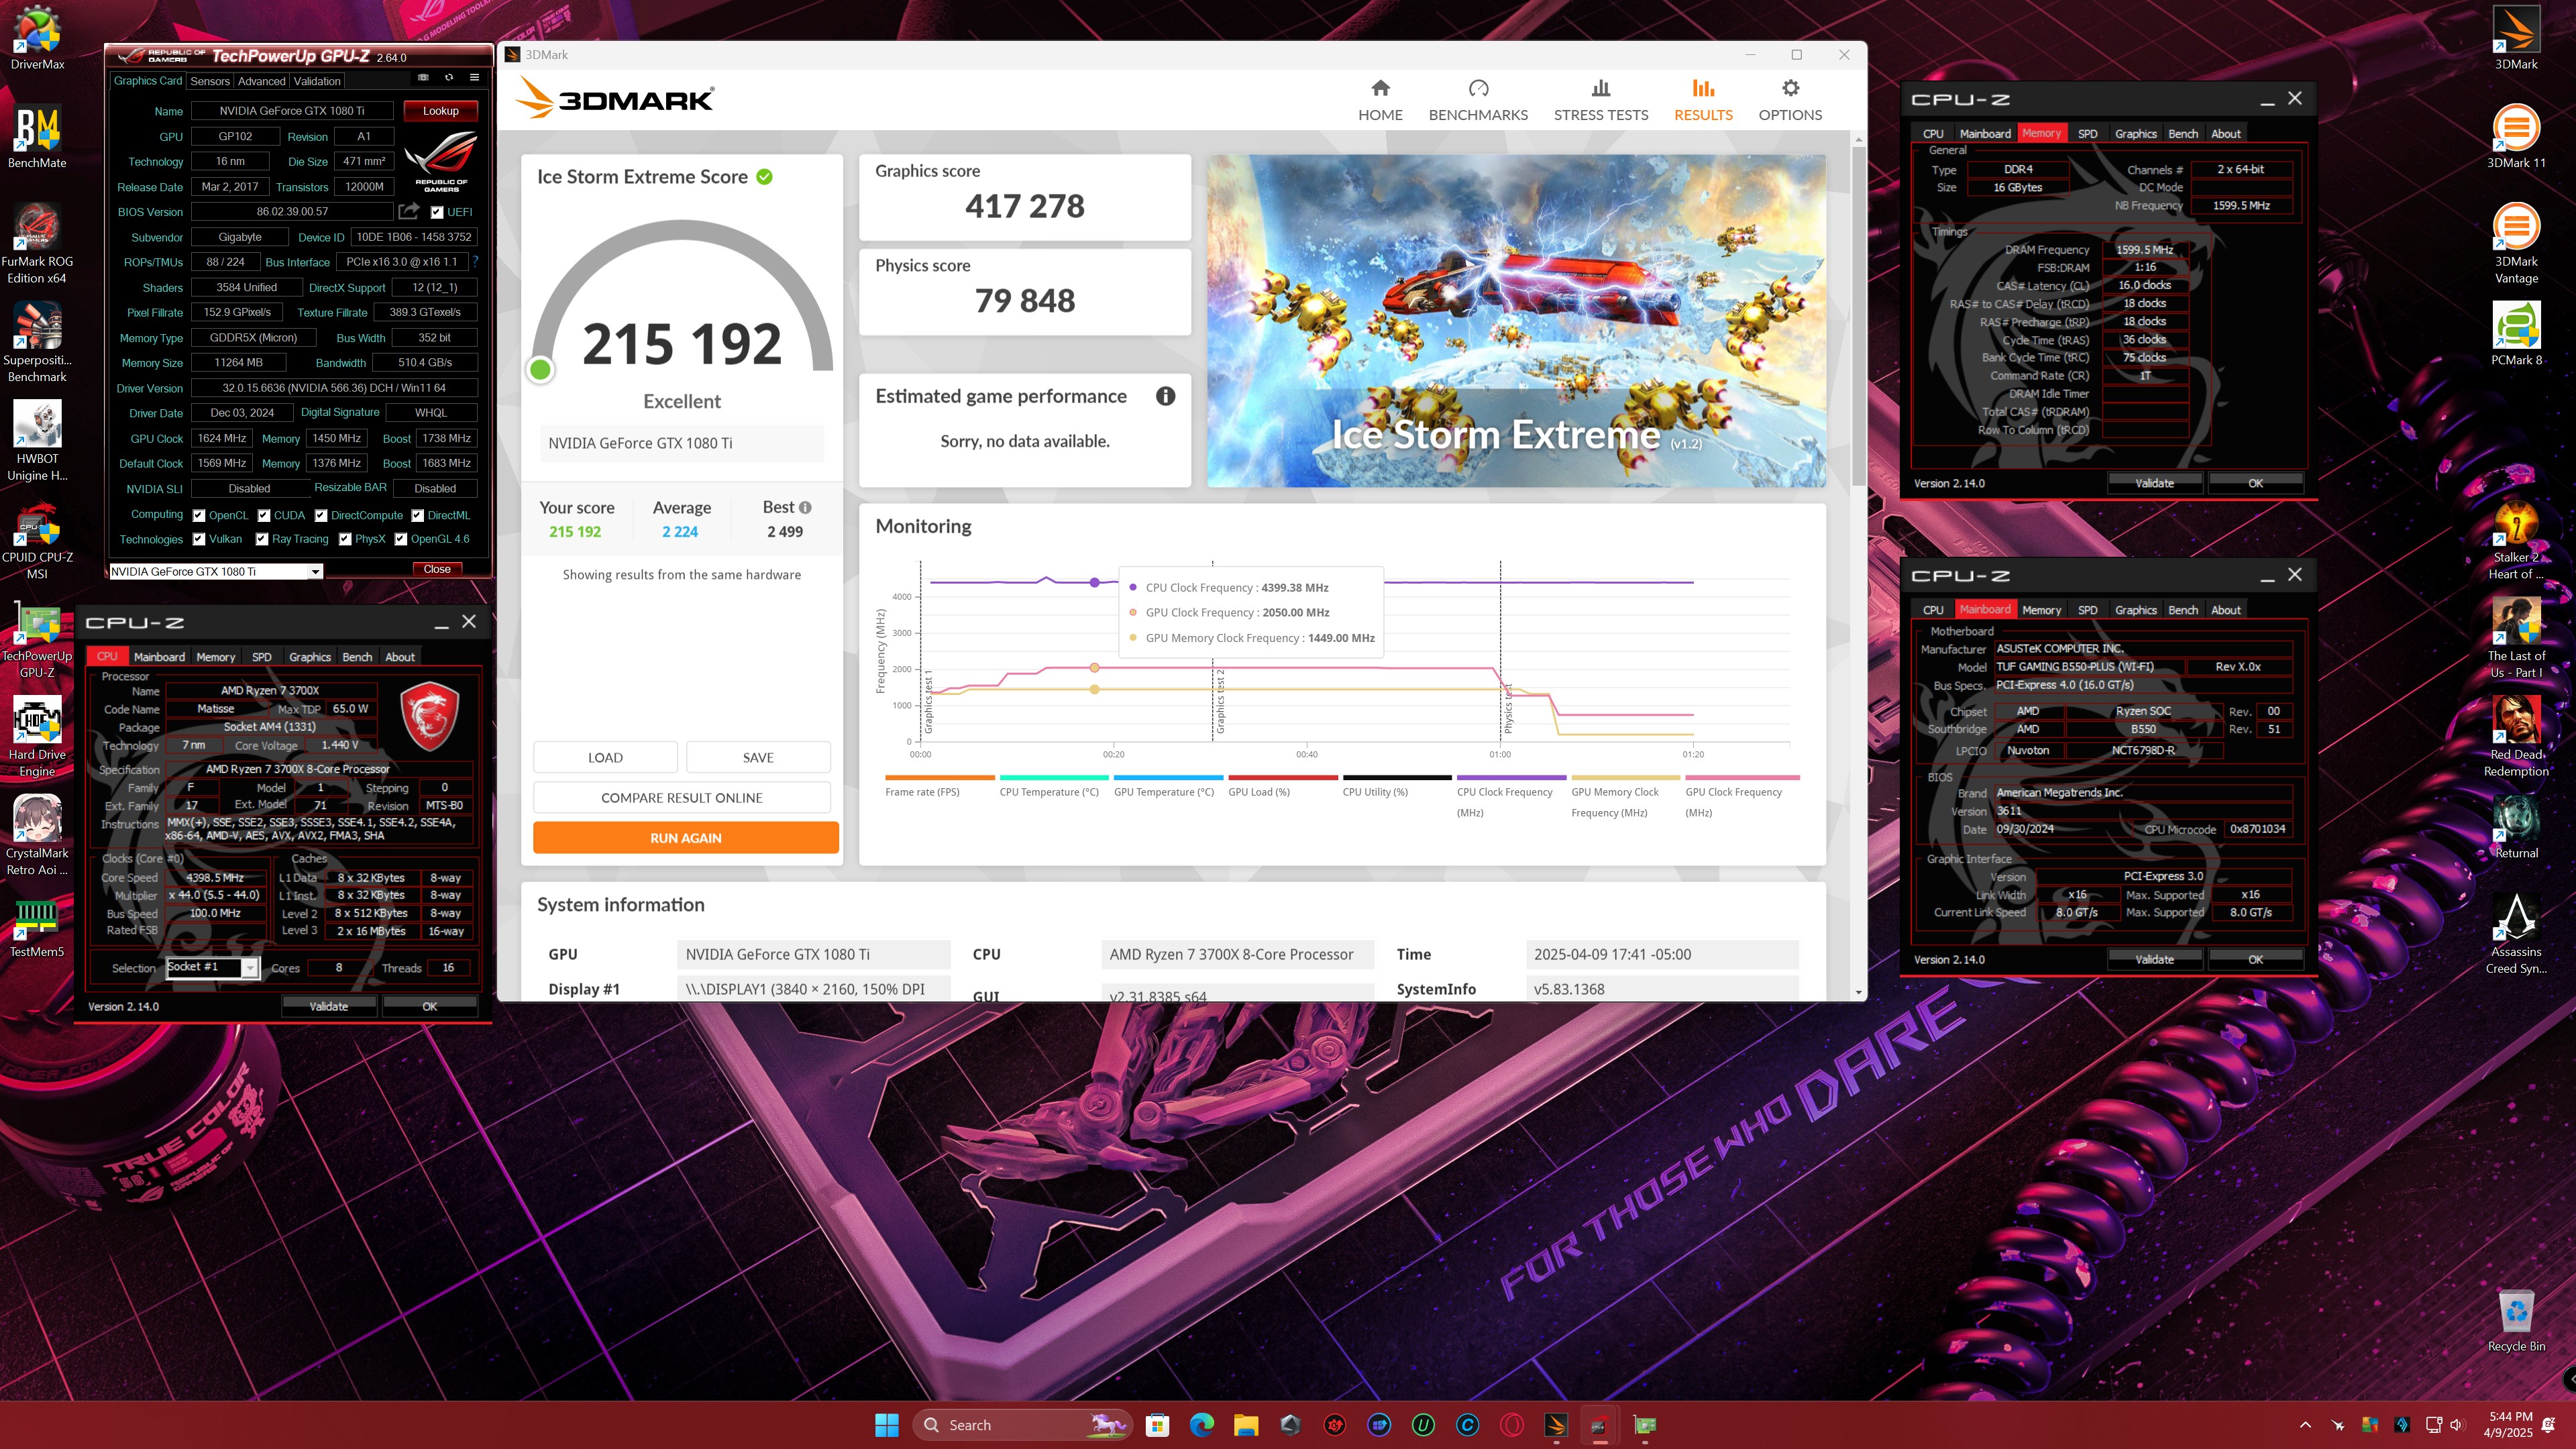The image size is (2576, 1449).
Task: Click the GPU-Z Close button
Action: (x=437, y=569)
